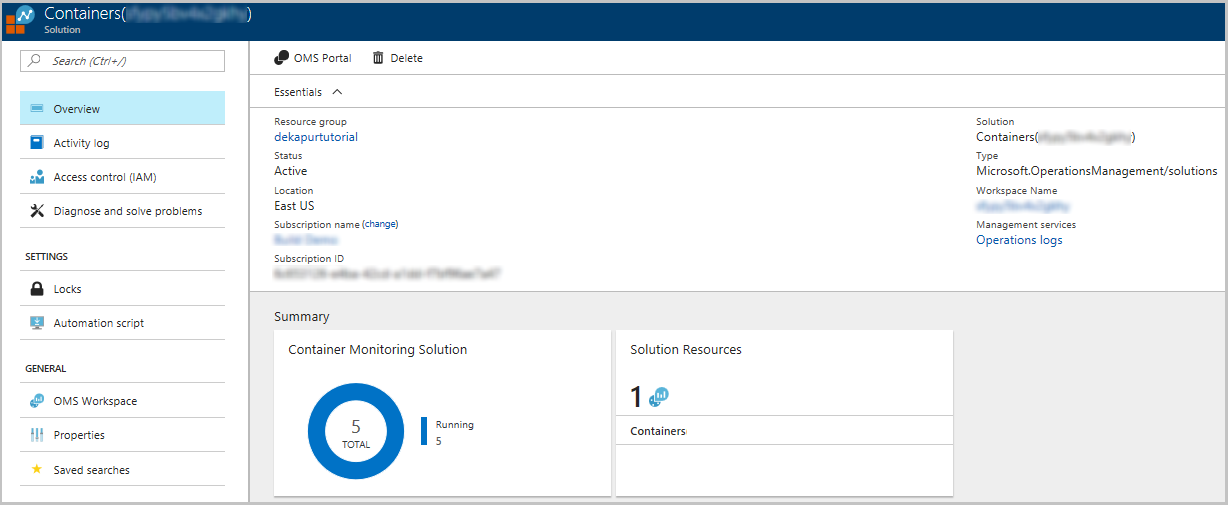Open the Container Monitoring Solution tile
This screenshot has height=505, width=1228.
point(442,413)
